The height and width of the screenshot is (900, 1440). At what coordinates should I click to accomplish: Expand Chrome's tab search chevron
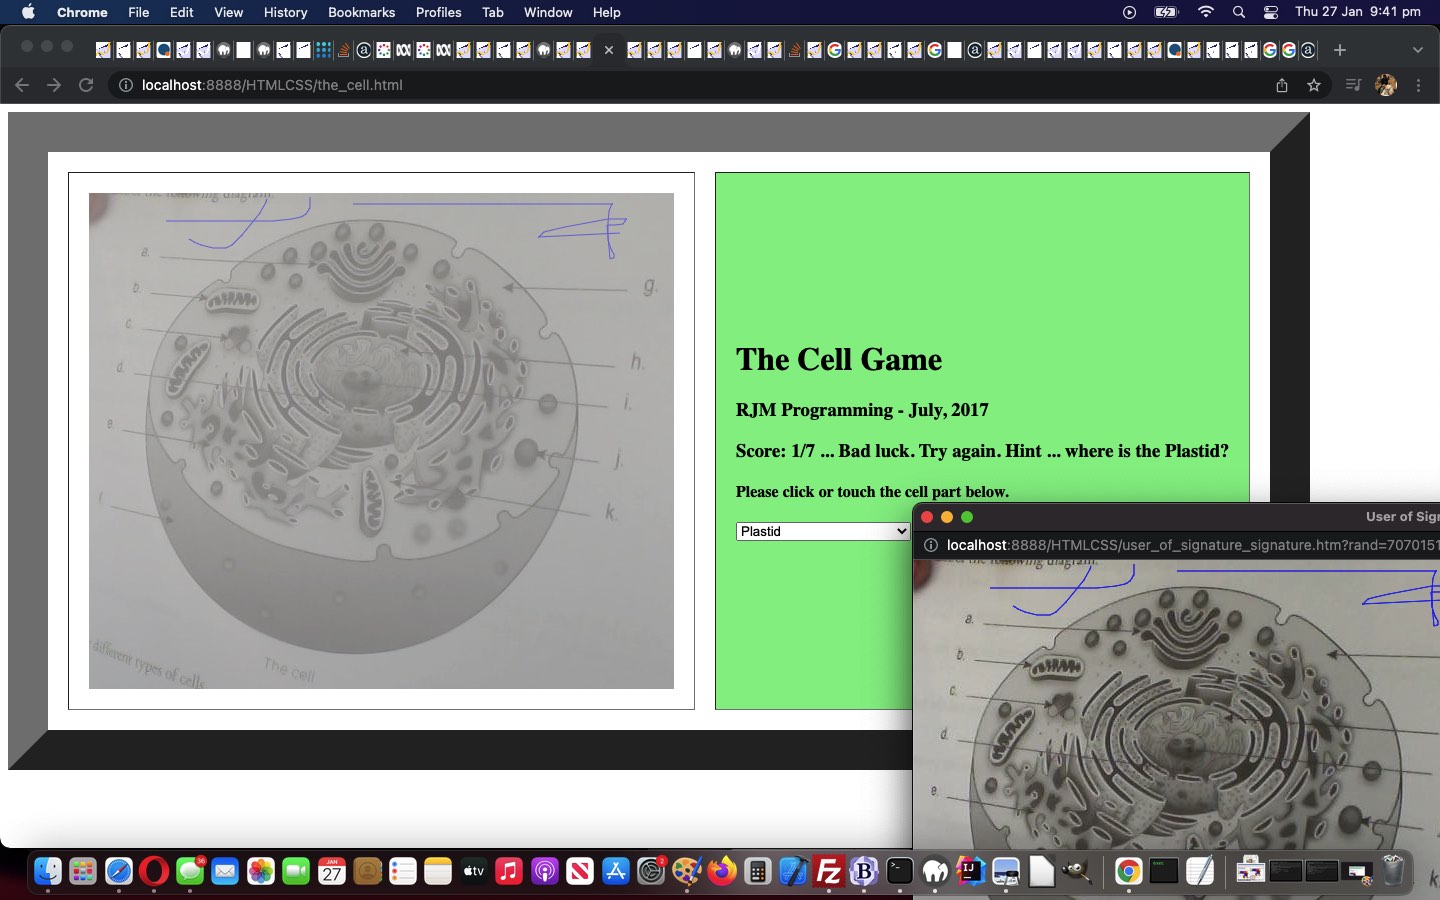tap(1417, 50)
